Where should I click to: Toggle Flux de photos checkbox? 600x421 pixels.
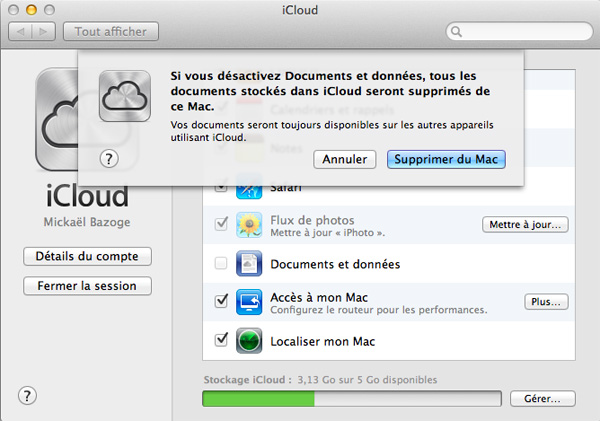(x=221, y=223)
